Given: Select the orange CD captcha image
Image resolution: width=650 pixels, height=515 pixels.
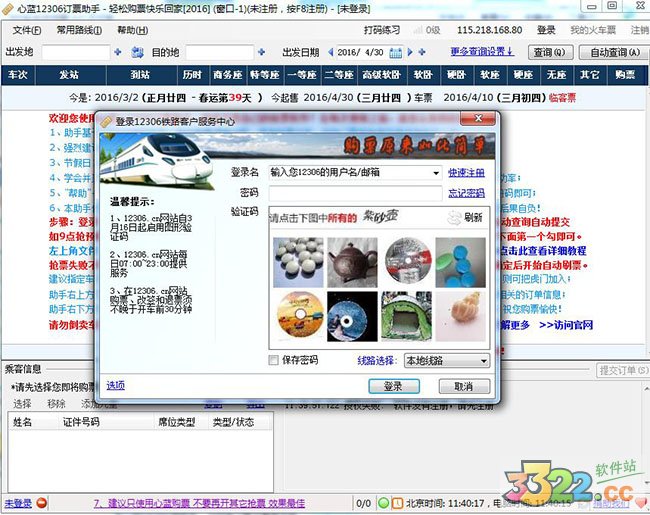Looking at the screenshot, I should coord(298,316).
